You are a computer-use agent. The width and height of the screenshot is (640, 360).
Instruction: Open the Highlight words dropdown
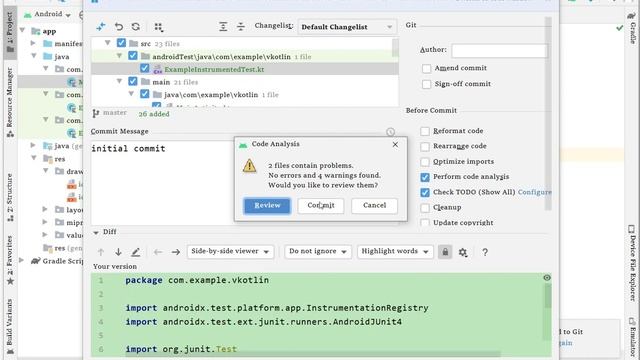(x=395, y=251)
